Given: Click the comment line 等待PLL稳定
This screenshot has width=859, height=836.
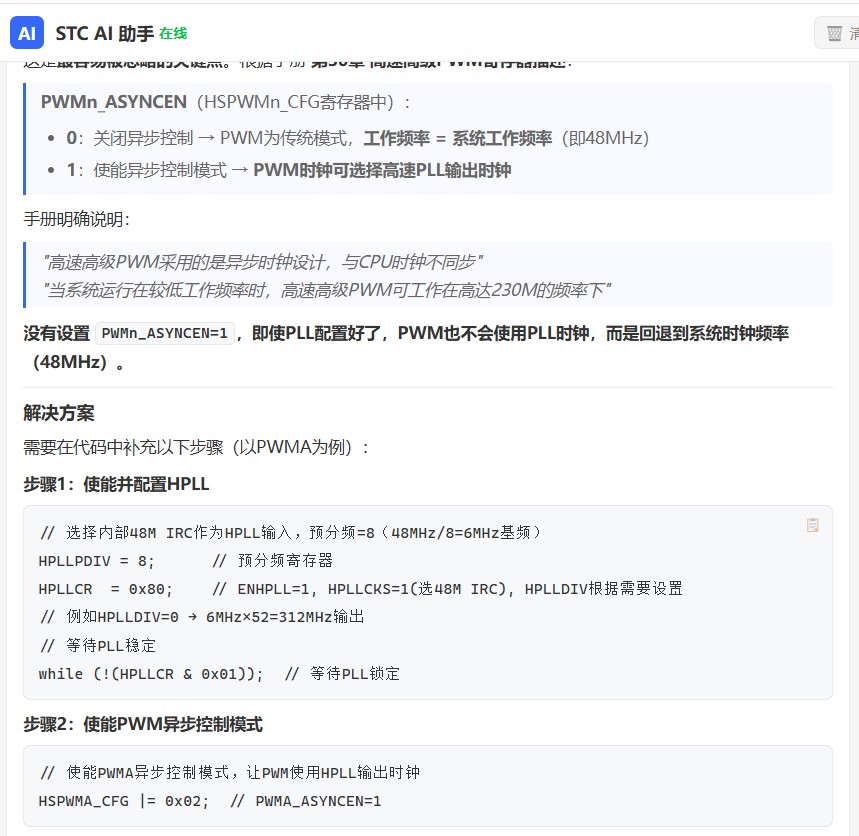Looking at the screenshot, I should pos(98,645).
